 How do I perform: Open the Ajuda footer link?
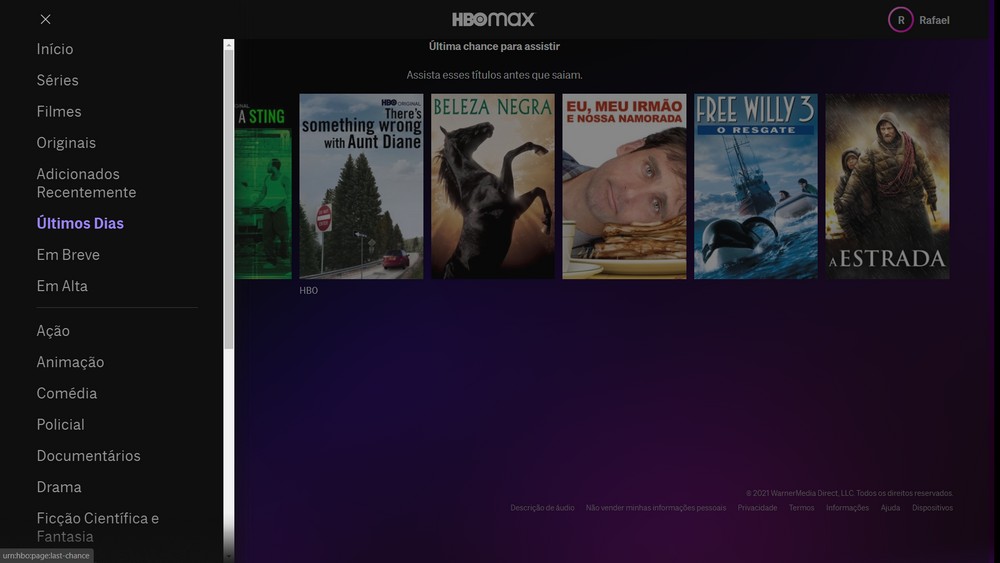(890, 508)
